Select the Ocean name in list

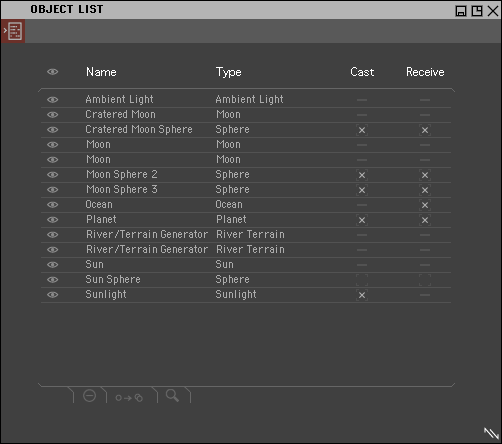point(99,204)
